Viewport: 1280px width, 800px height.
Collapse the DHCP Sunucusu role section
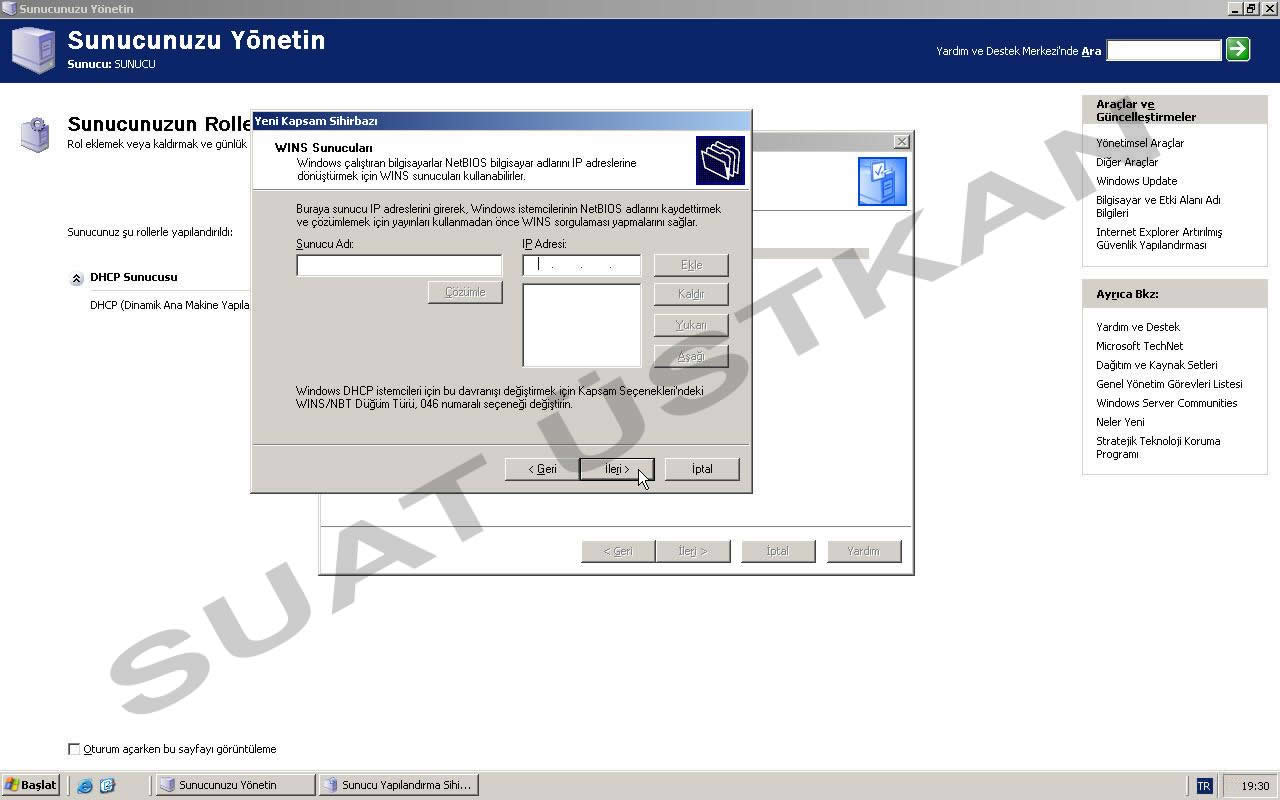click(x=76, y=278)
